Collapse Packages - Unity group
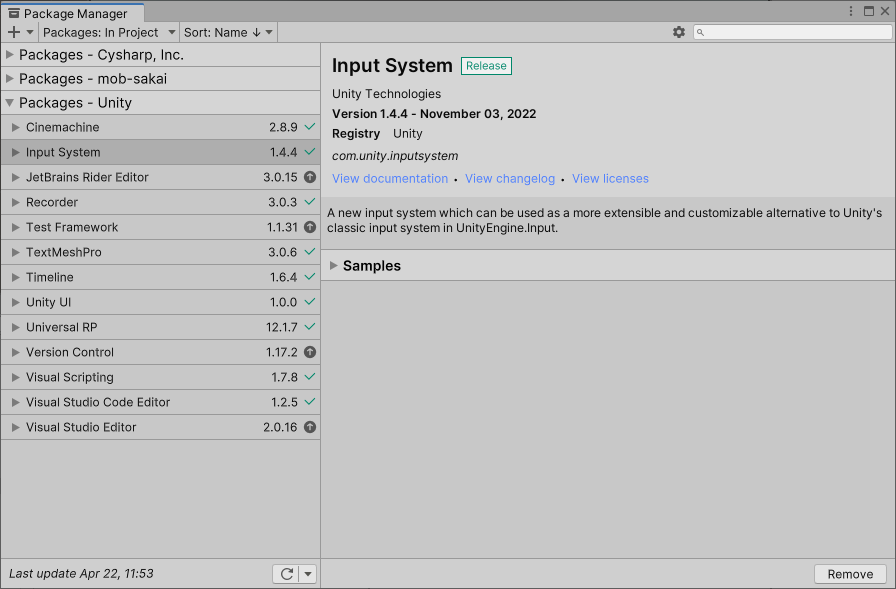This screenshot has height=589, width=896. click(x=10, y=103)
